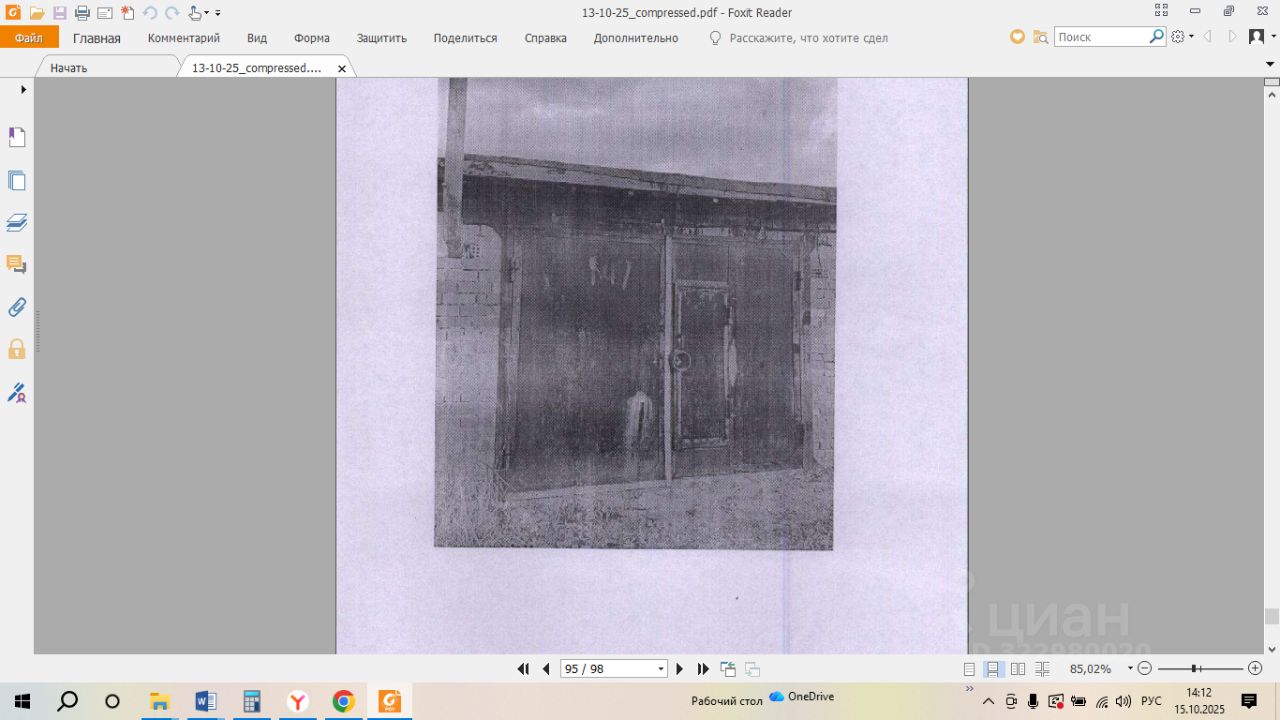
Task: Open the Windows Start menu
Action: tap(22, 701)
